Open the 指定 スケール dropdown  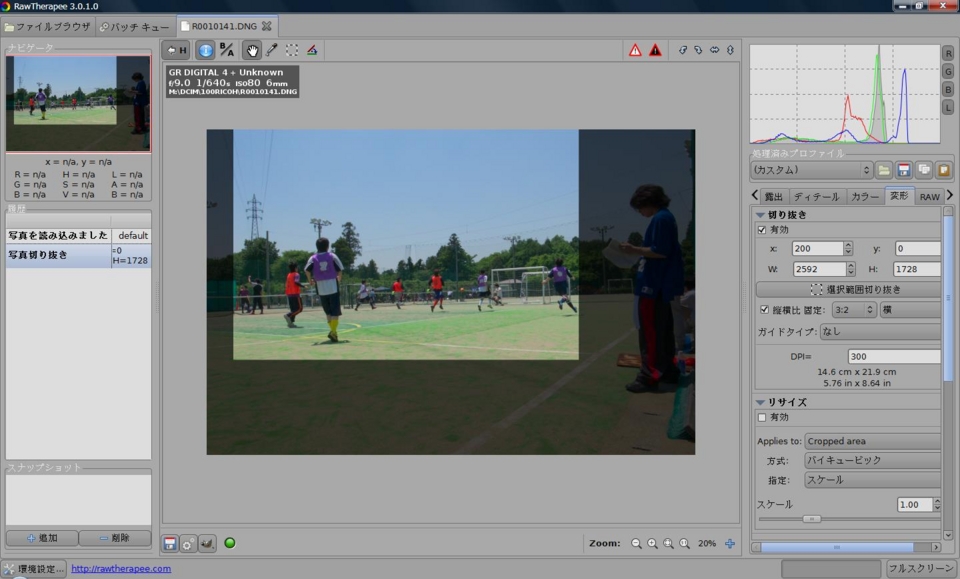[x=872, y=480]
